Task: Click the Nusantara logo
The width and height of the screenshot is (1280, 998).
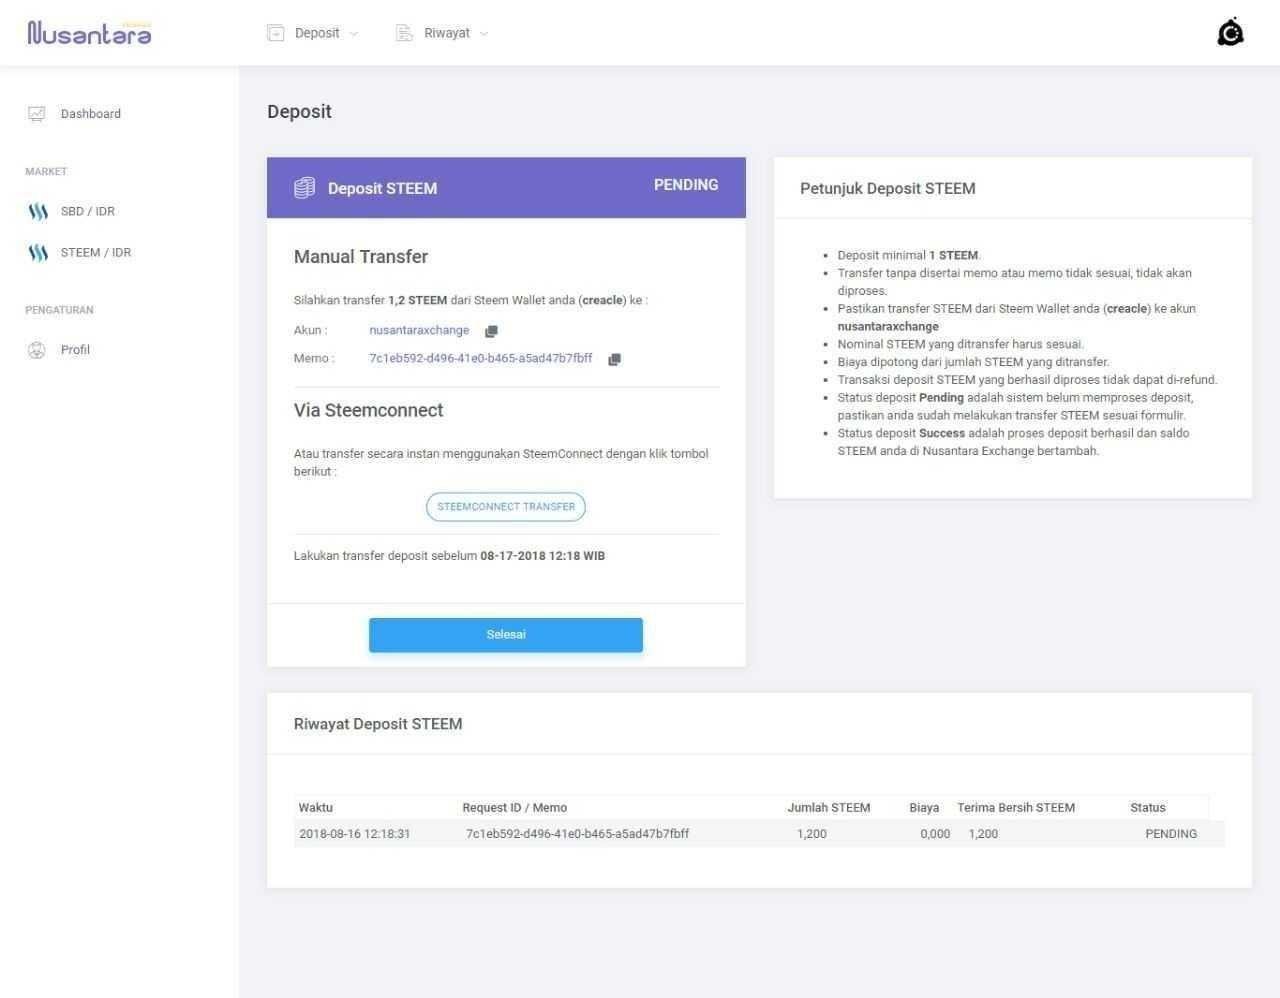Action: click(x=89, y=33)
